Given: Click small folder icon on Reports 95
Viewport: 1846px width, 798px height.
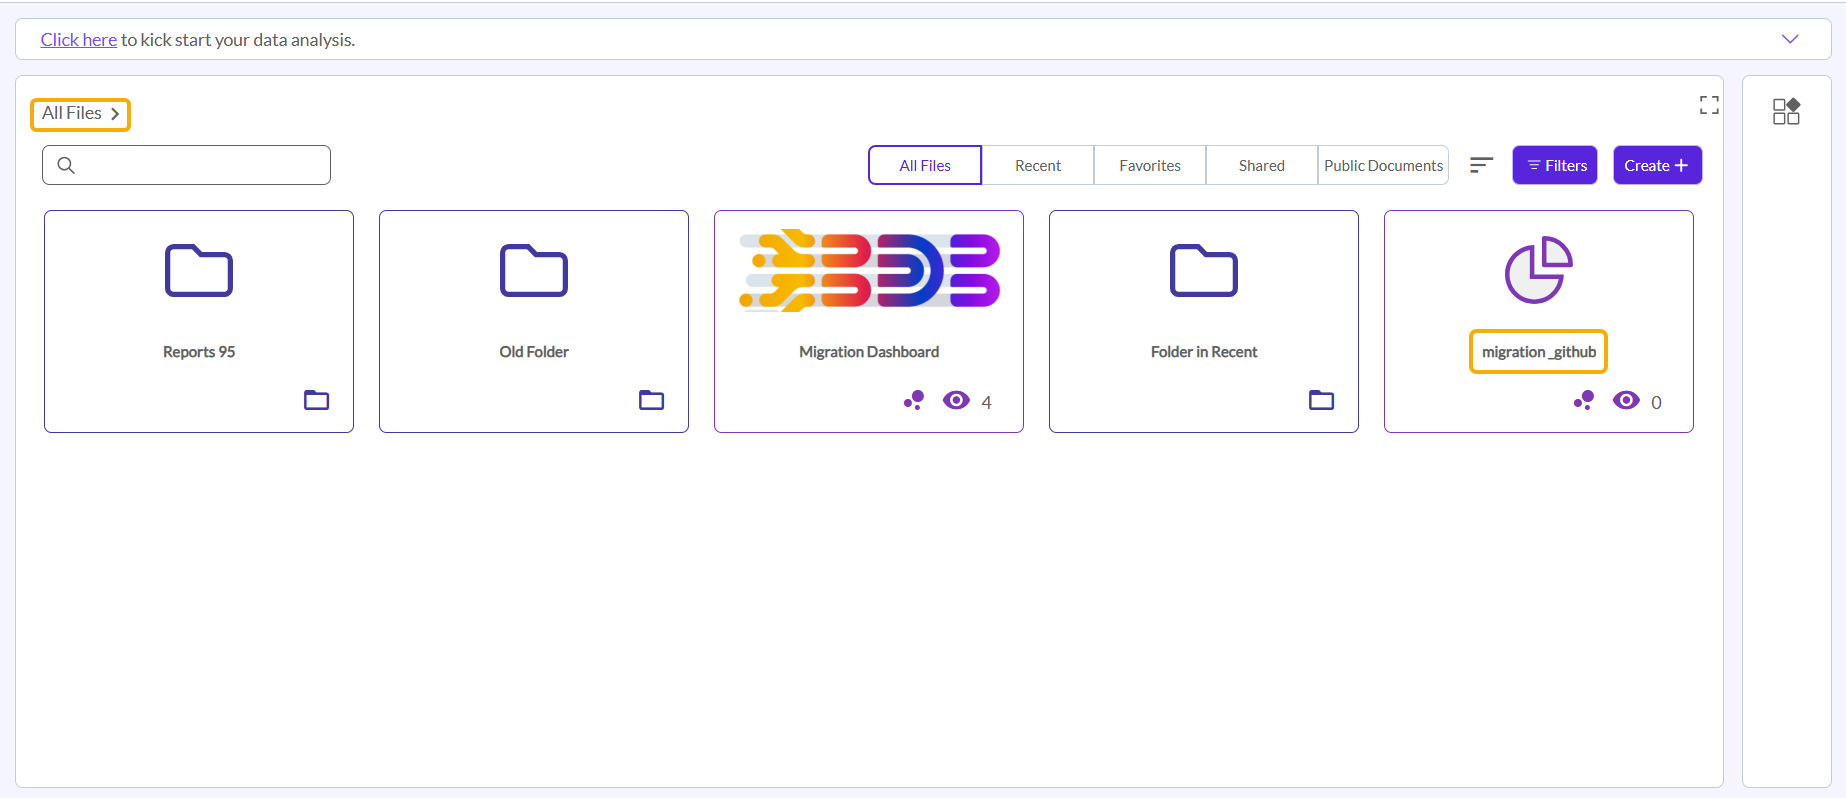Looking at the screenshot, I should [316, 400].
